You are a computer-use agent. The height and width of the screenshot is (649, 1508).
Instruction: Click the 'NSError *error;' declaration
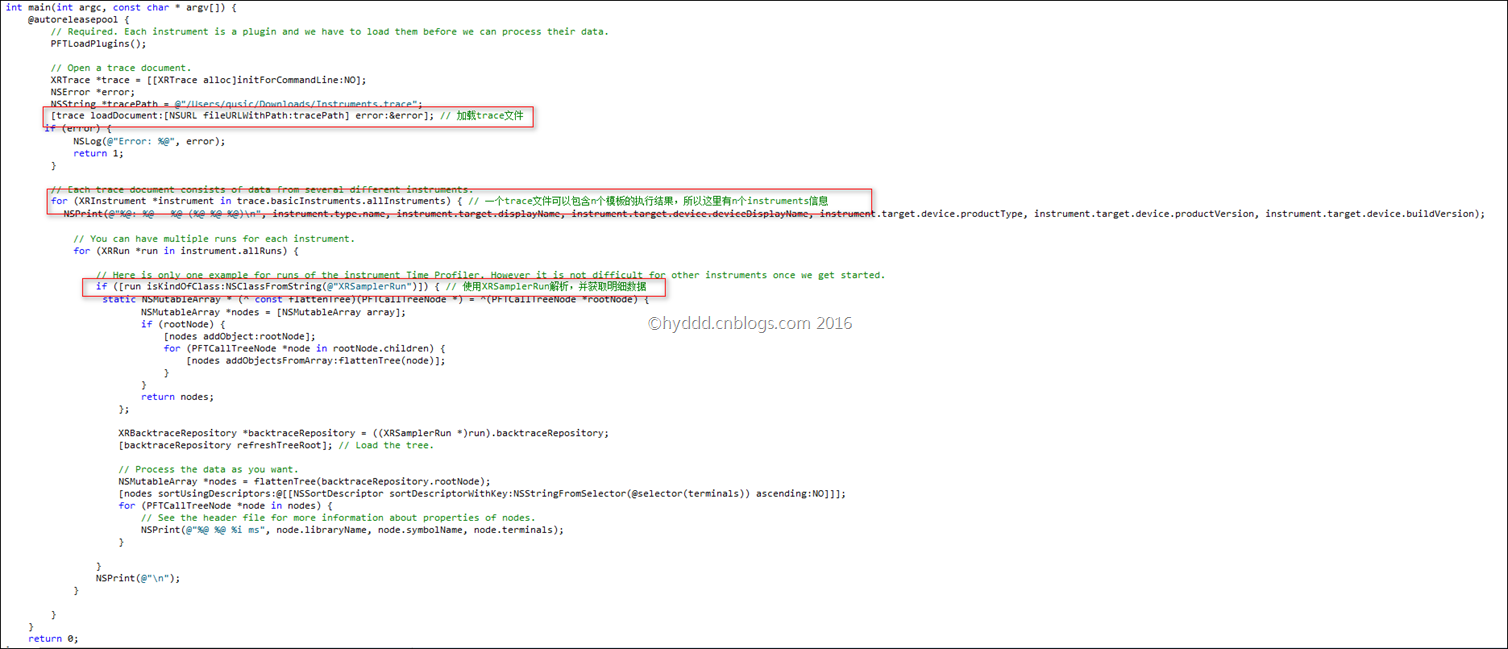[x=92, y=92]
